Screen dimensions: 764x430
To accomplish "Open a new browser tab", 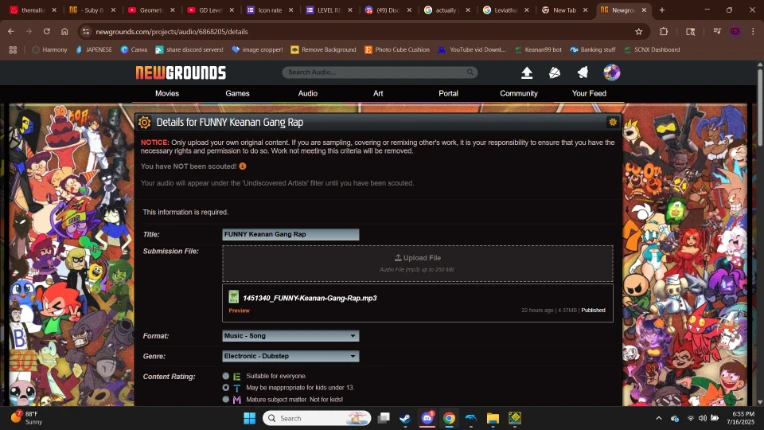I will point(662,10).
